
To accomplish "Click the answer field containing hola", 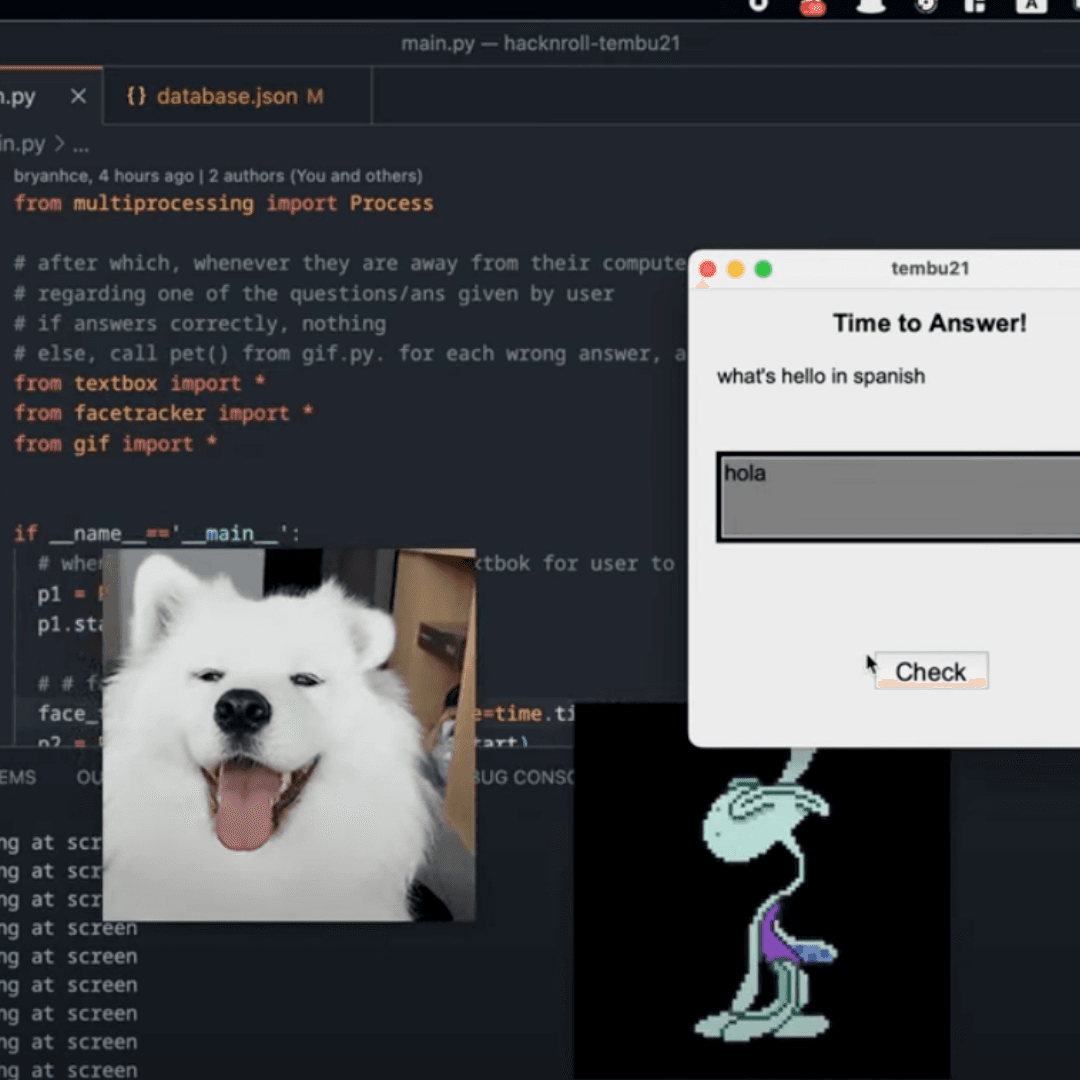I will coord(897,497).
